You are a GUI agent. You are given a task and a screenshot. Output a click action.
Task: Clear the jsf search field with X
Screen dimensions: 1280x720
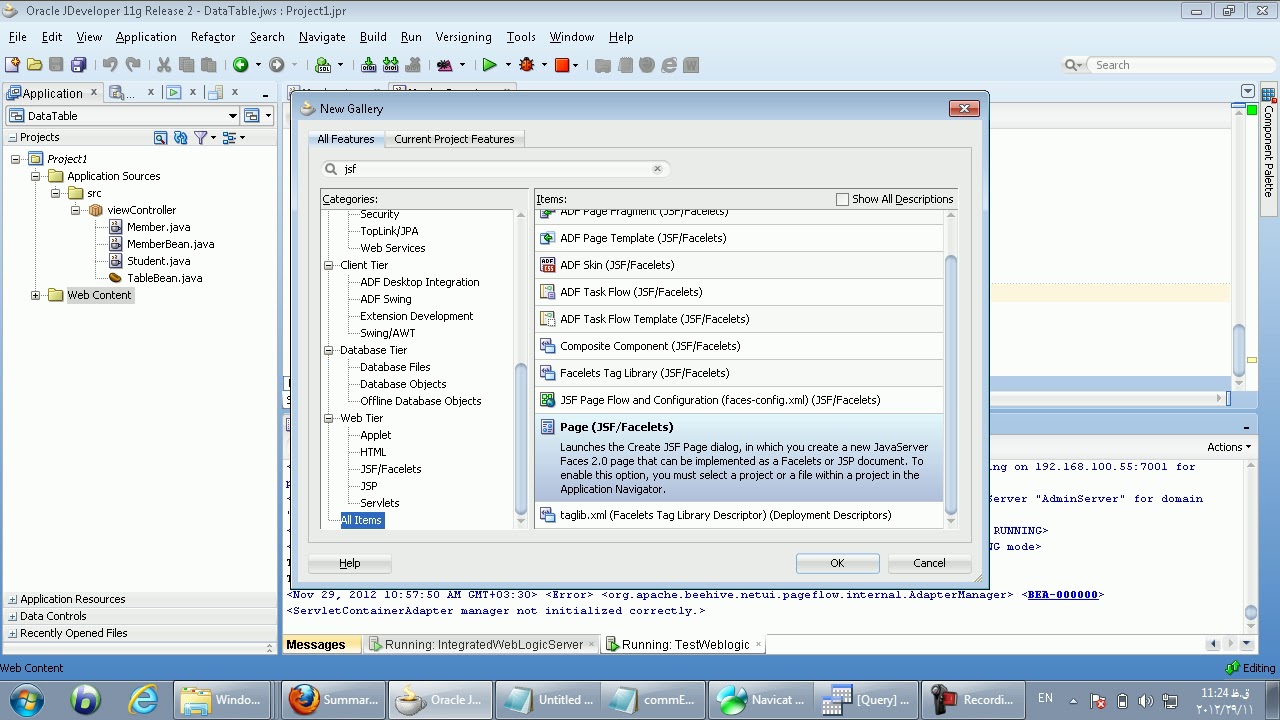(x=657, y=168)
